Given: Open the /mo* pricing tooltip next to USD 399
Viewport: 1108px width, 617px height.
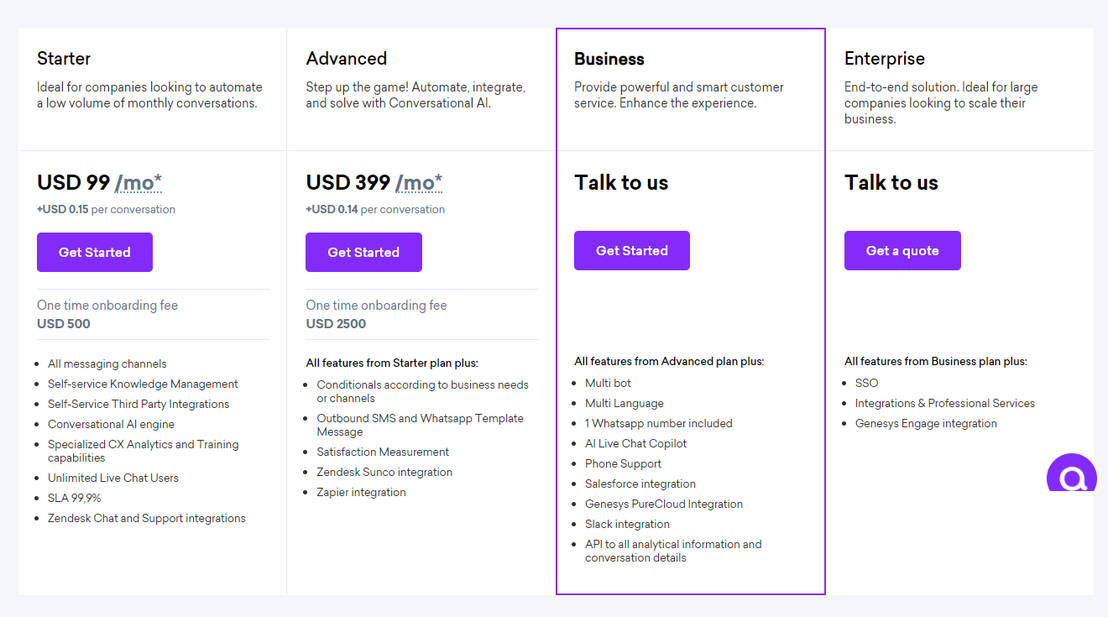Looking at the screenshot, I should coord(421,182).
